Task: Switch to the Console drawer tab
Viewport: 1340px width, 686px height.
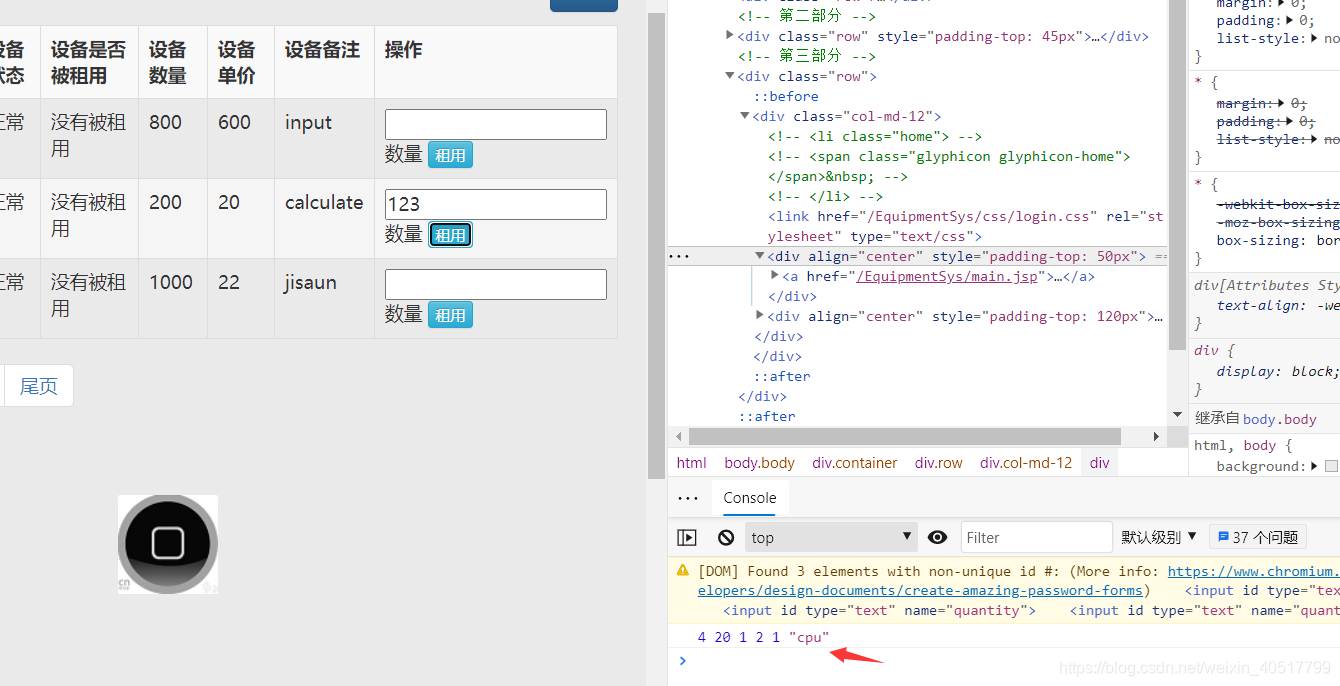Action: tap(750, 498)
